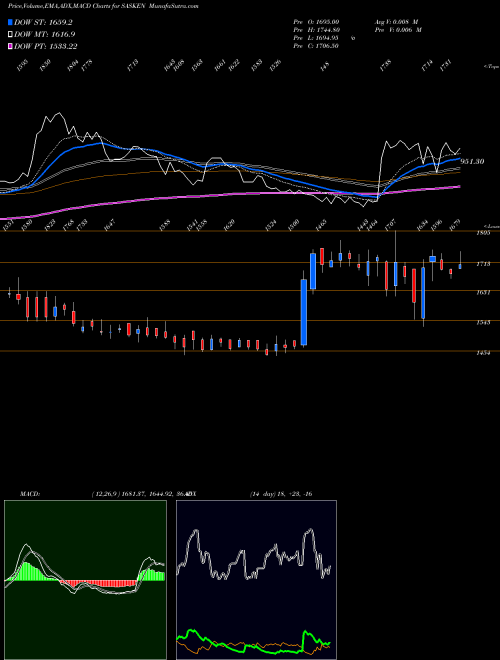Select the 'DOW PT: 1533.22' legend text
500x660 pixels.
click(45, 46)
